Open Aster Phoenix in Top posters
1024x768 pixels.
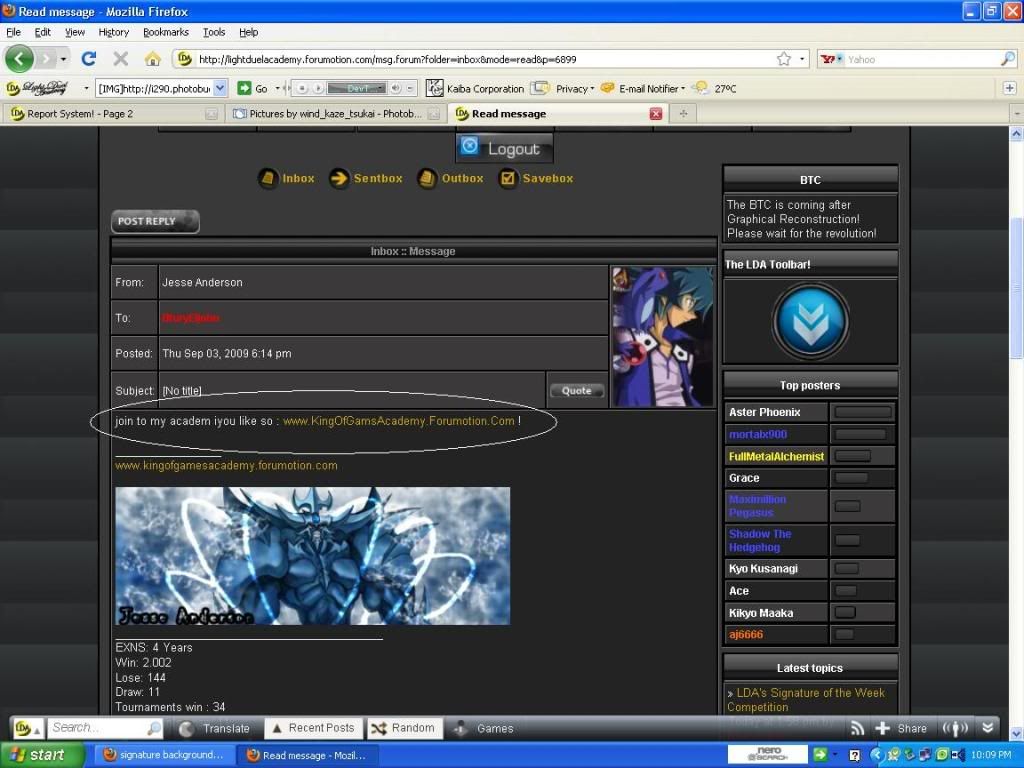(x=765, y=412)
